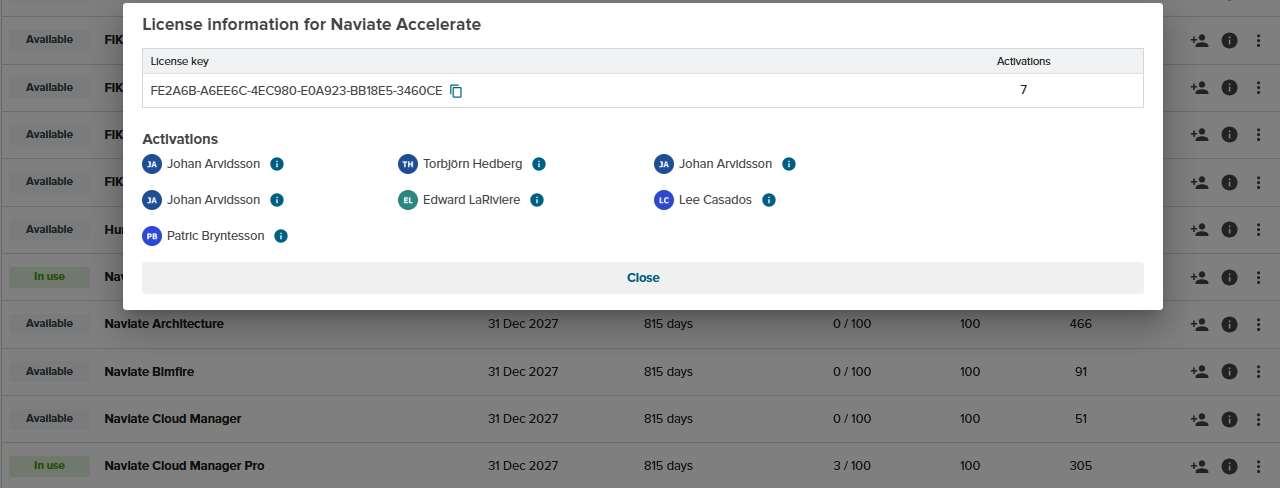Open more options for Naviate Architecture row
This screenshot has width=1280, height=488.
tap(1258, 324)
